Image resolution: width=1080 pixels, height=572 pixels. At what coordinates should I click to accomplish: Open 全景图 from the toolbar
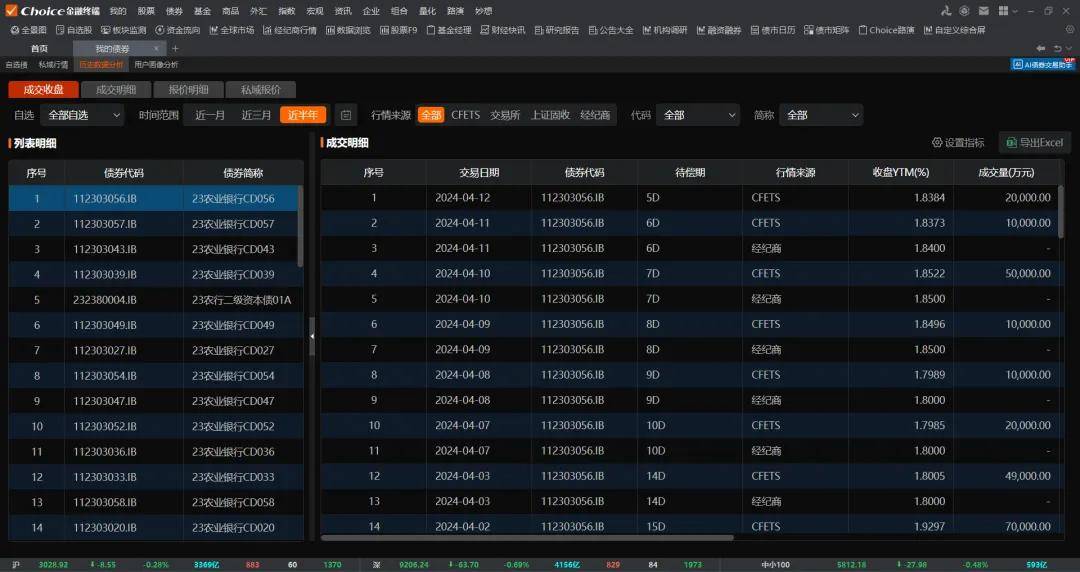pos(29,30)
